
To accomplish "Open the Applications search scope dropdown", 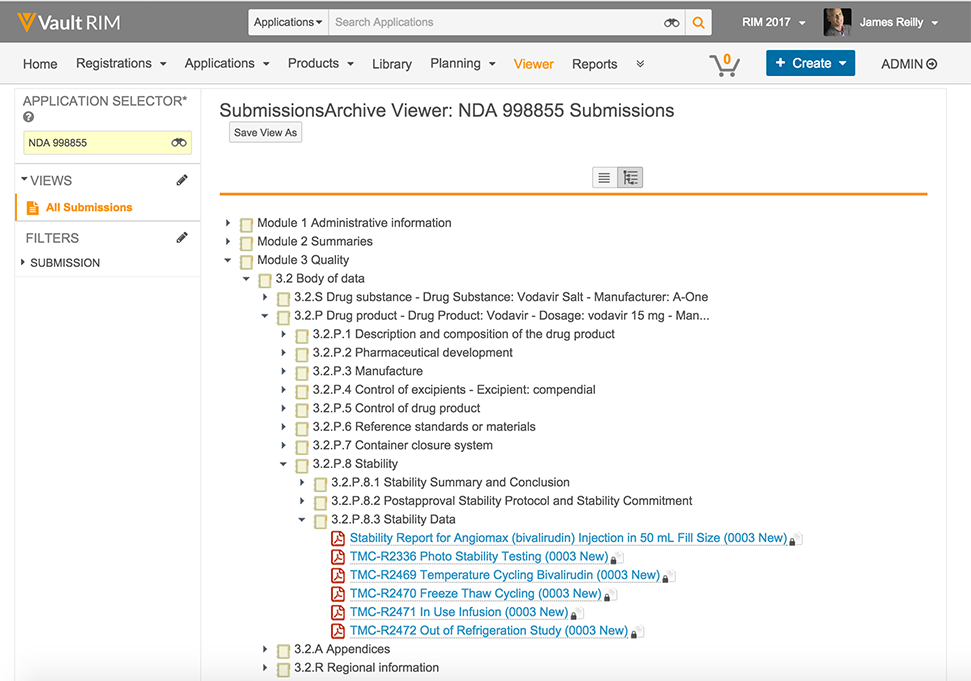I will click(288, 22).
